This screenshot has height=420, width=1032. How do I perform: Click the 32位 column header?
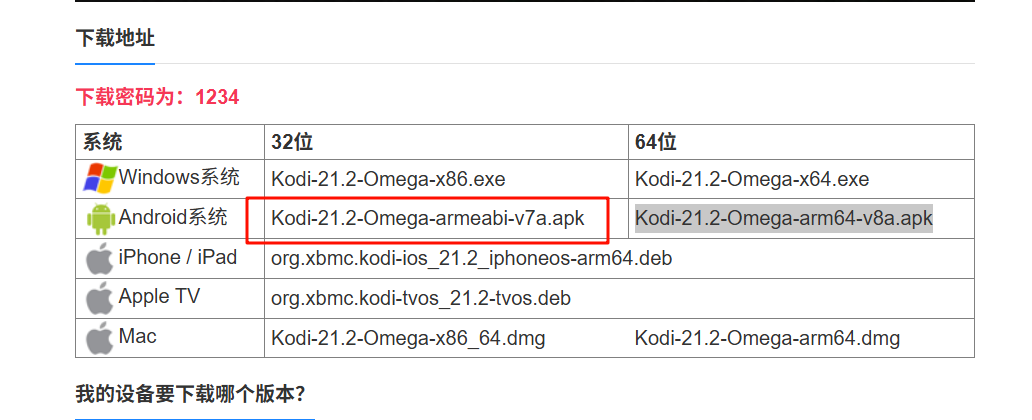[292, 142]
